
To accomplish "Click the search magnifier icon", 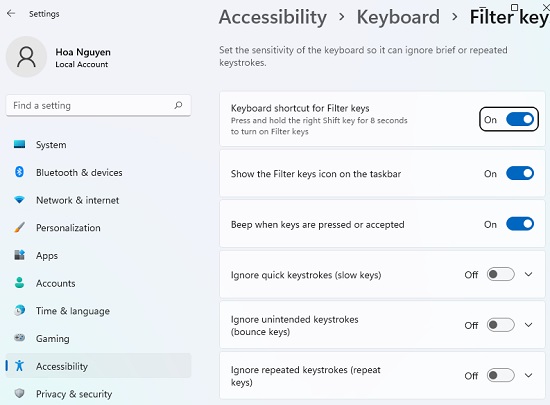I will 178,105.
